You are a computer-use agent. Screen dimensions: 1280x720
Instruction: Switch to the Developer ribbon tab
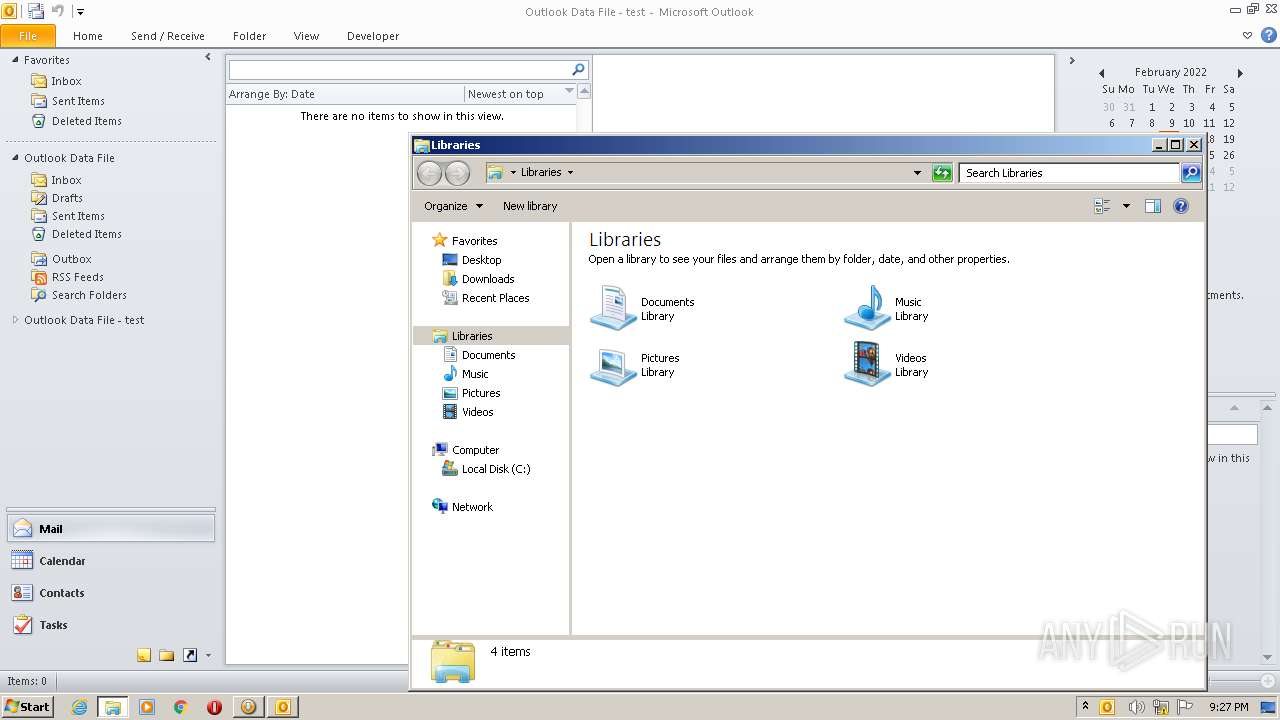[x=373, y=36]
